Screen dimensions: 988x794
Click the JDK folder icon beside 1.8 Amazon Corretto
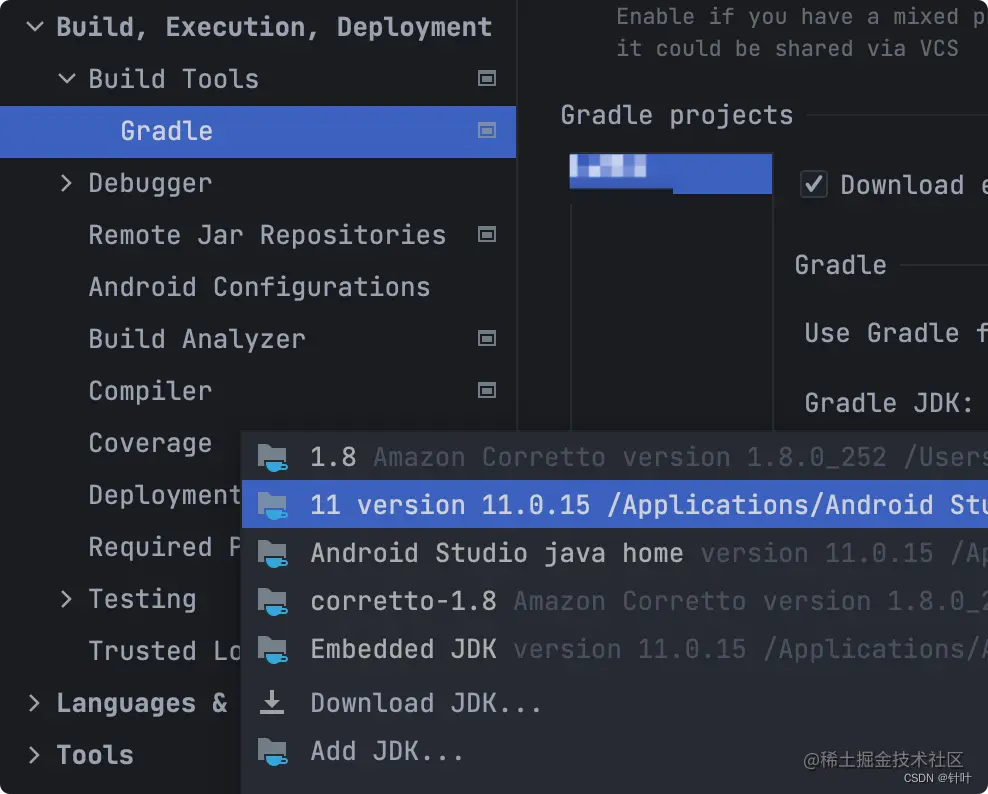271,457
